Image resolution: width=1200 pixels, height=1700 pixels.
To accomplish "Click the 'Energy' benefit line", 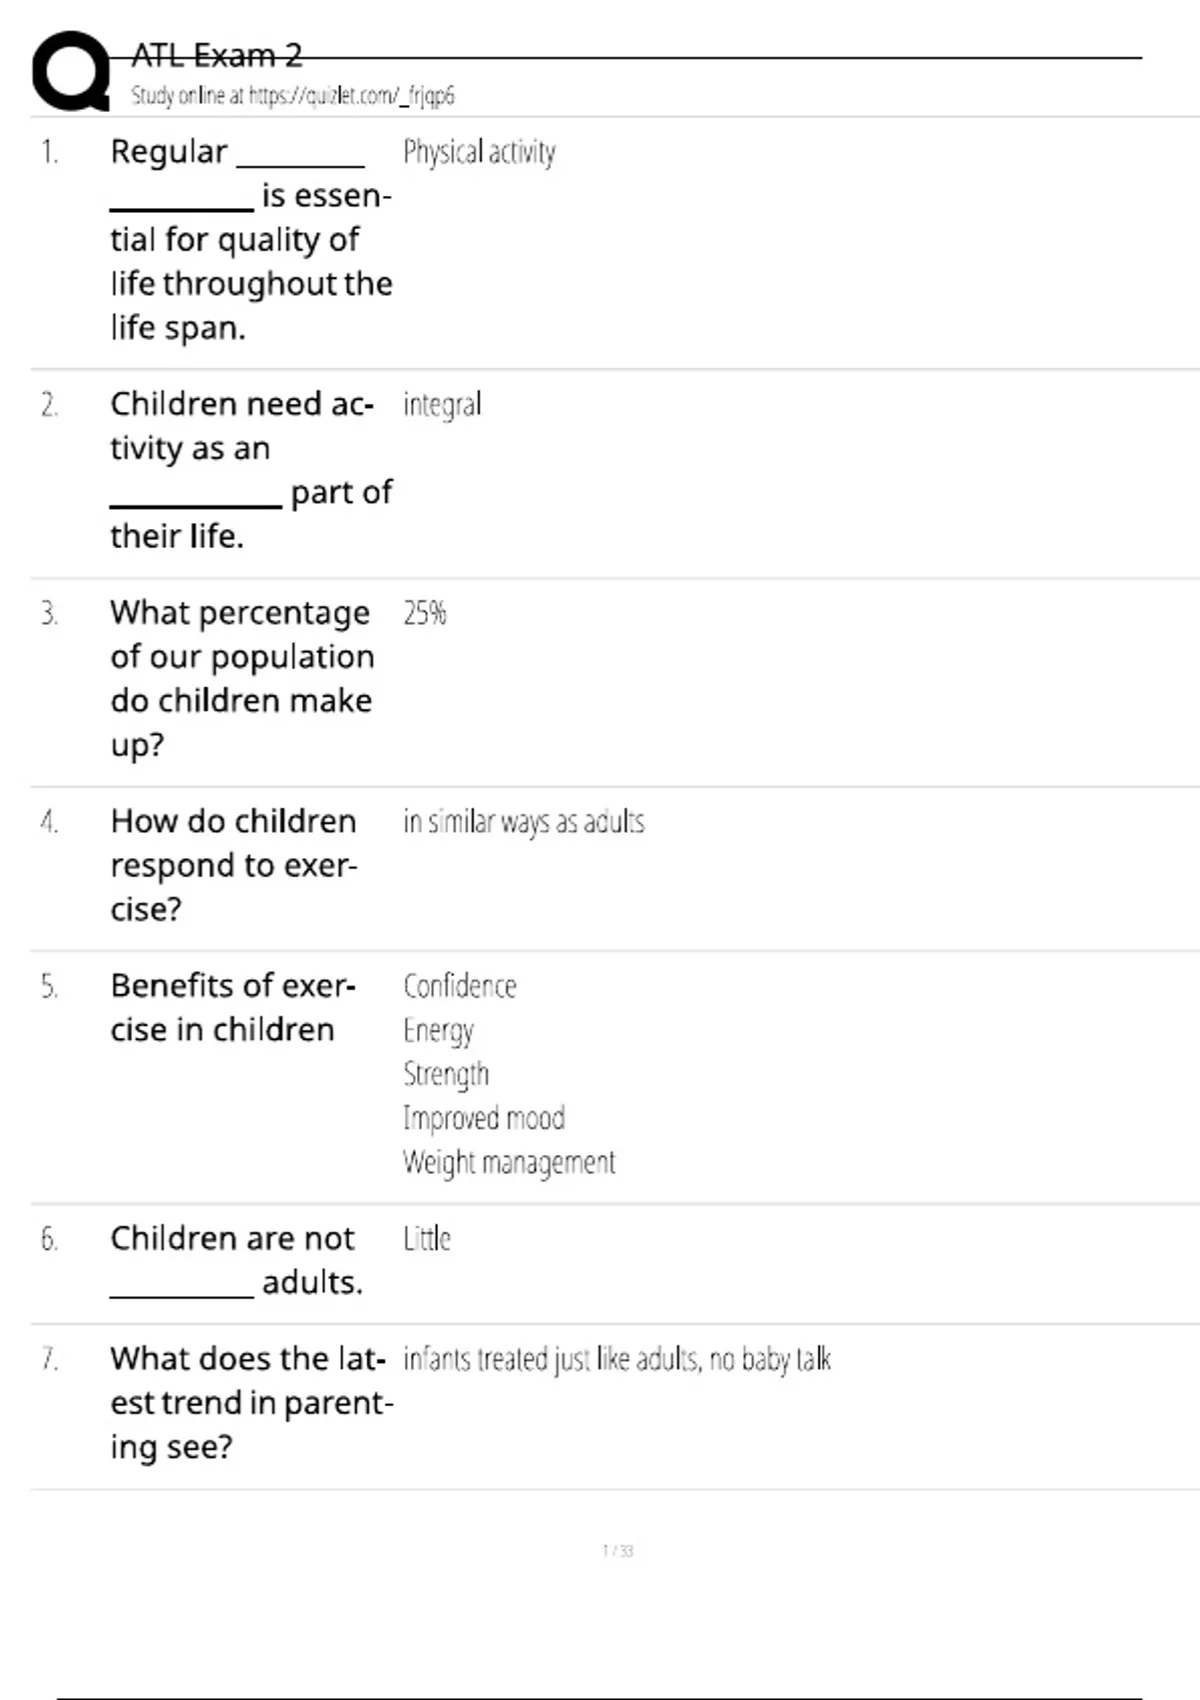I will pos(438,1030).
